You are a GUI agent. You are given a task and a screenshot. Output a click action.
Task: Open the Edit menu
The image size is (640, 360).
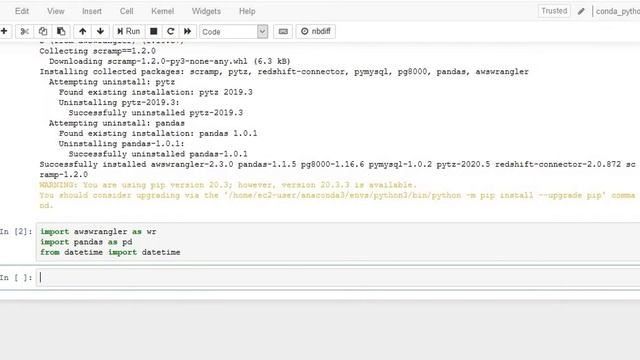(22, 11)
